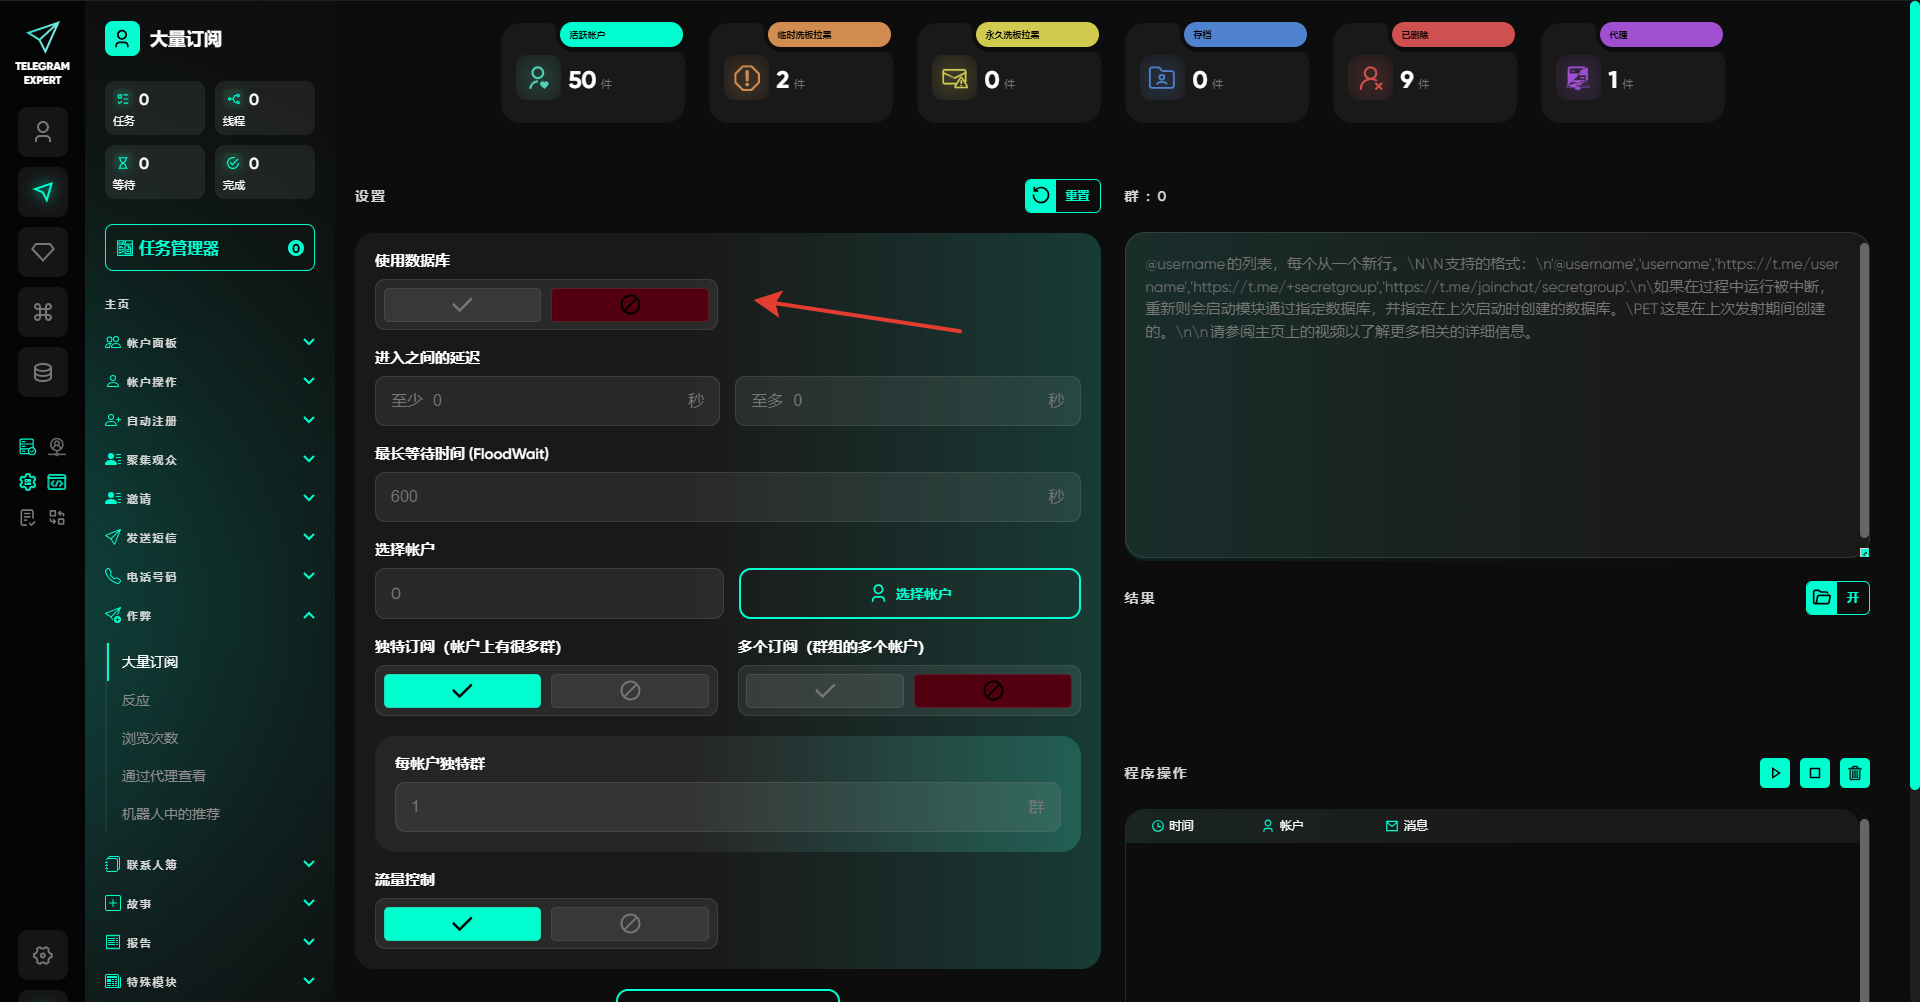The image size is (1920, 1002).
Task: Enable the 使用数据库 checkmark option
Action: tap(462, 305)
